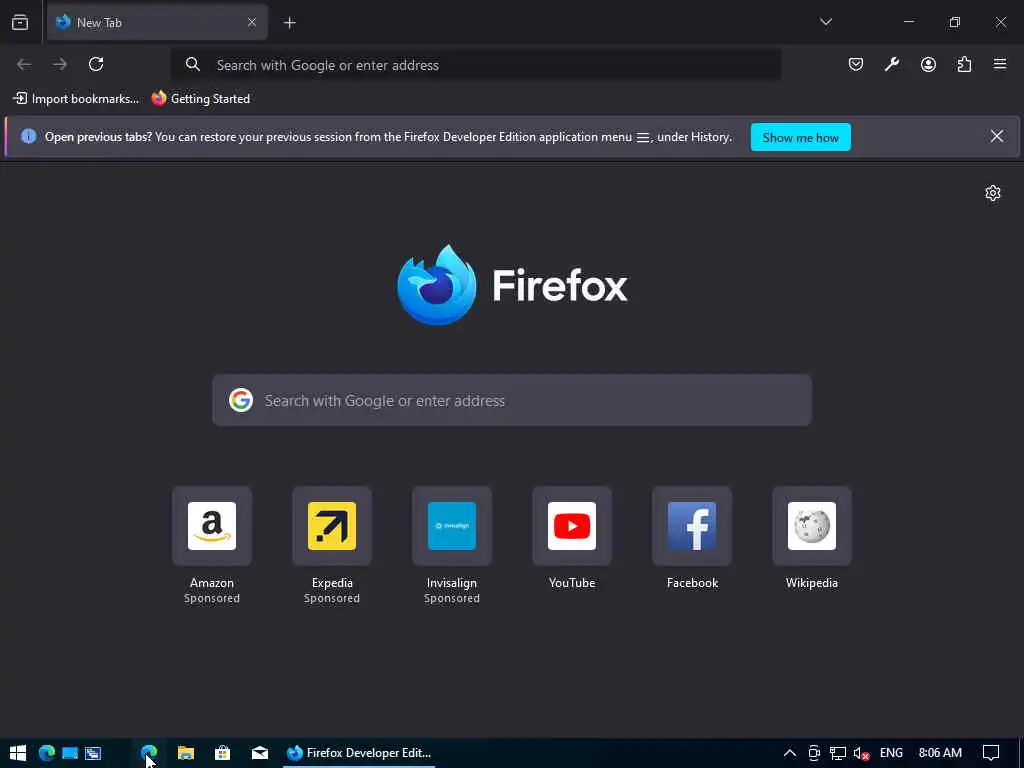
Task: Click the Google logo in search box
Action: click(x=241, y=400)
